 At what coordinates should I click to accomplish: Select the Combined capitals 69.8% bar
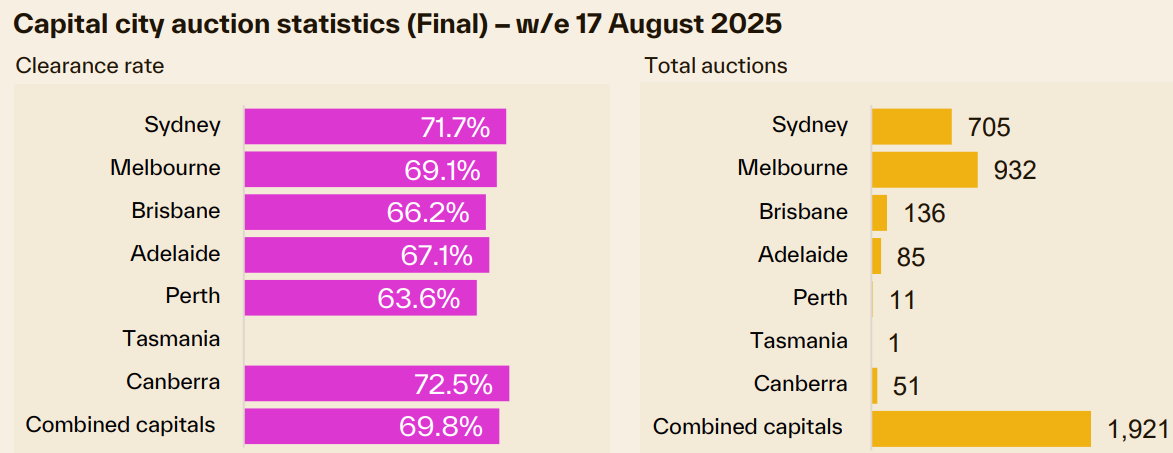tap(371, 427)
